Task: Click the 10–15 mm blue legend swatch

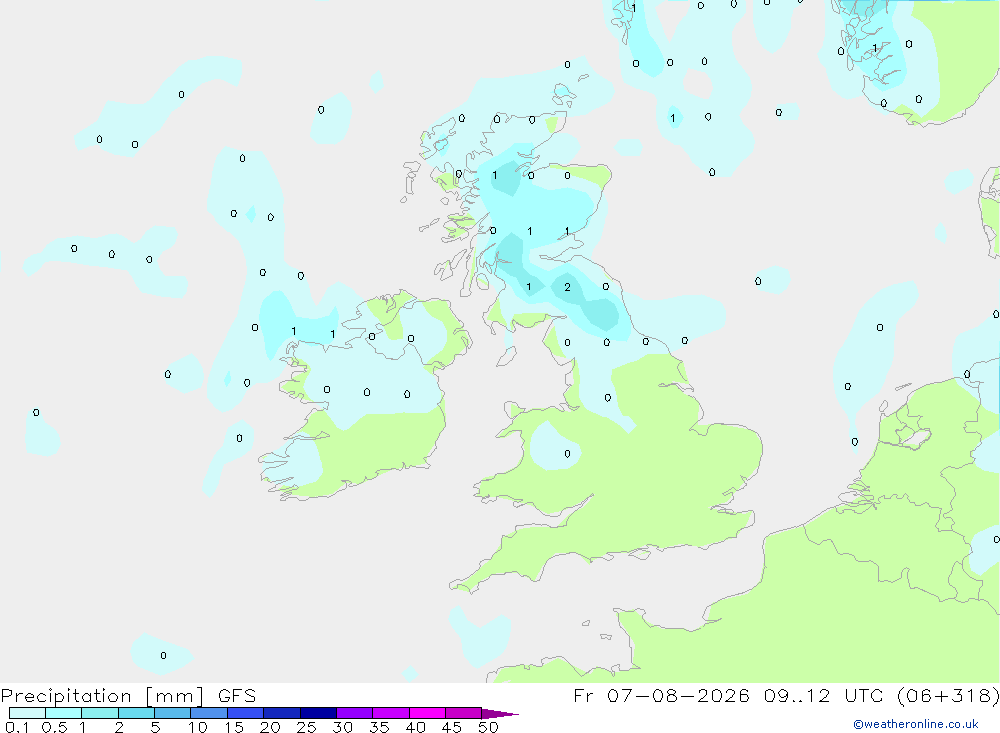Action: pos(209,713)
